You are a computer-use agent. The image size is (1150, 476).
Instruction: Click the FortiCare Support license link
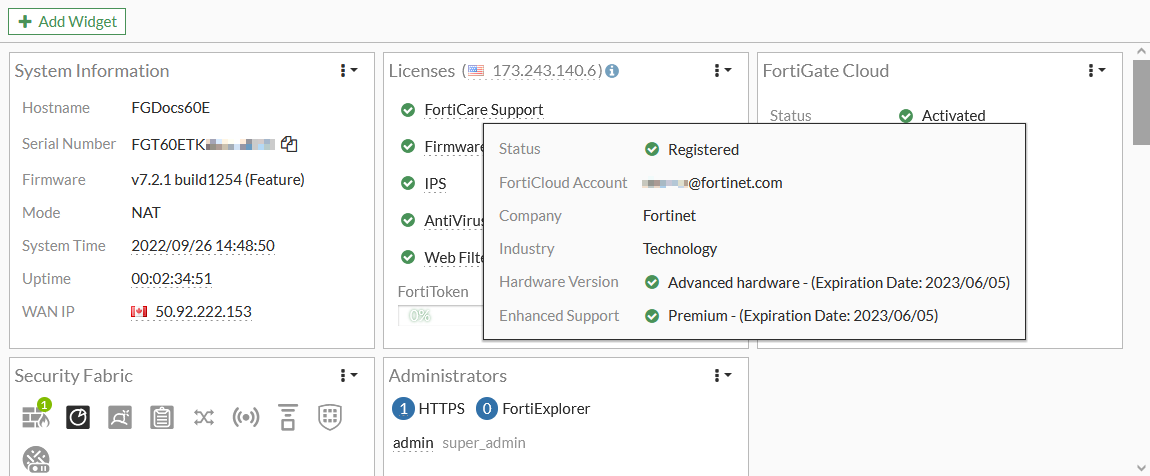pos(484,110)
